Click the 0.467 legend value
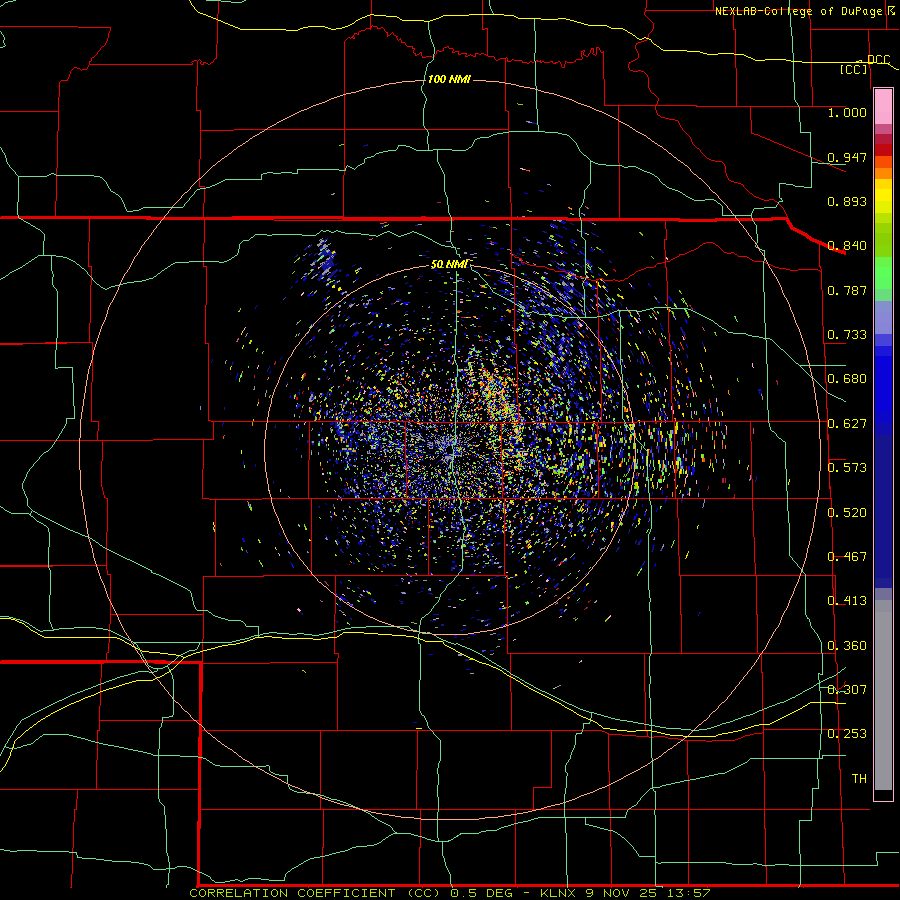This screenshot has width=900, height=900. (x=847, y=557)
